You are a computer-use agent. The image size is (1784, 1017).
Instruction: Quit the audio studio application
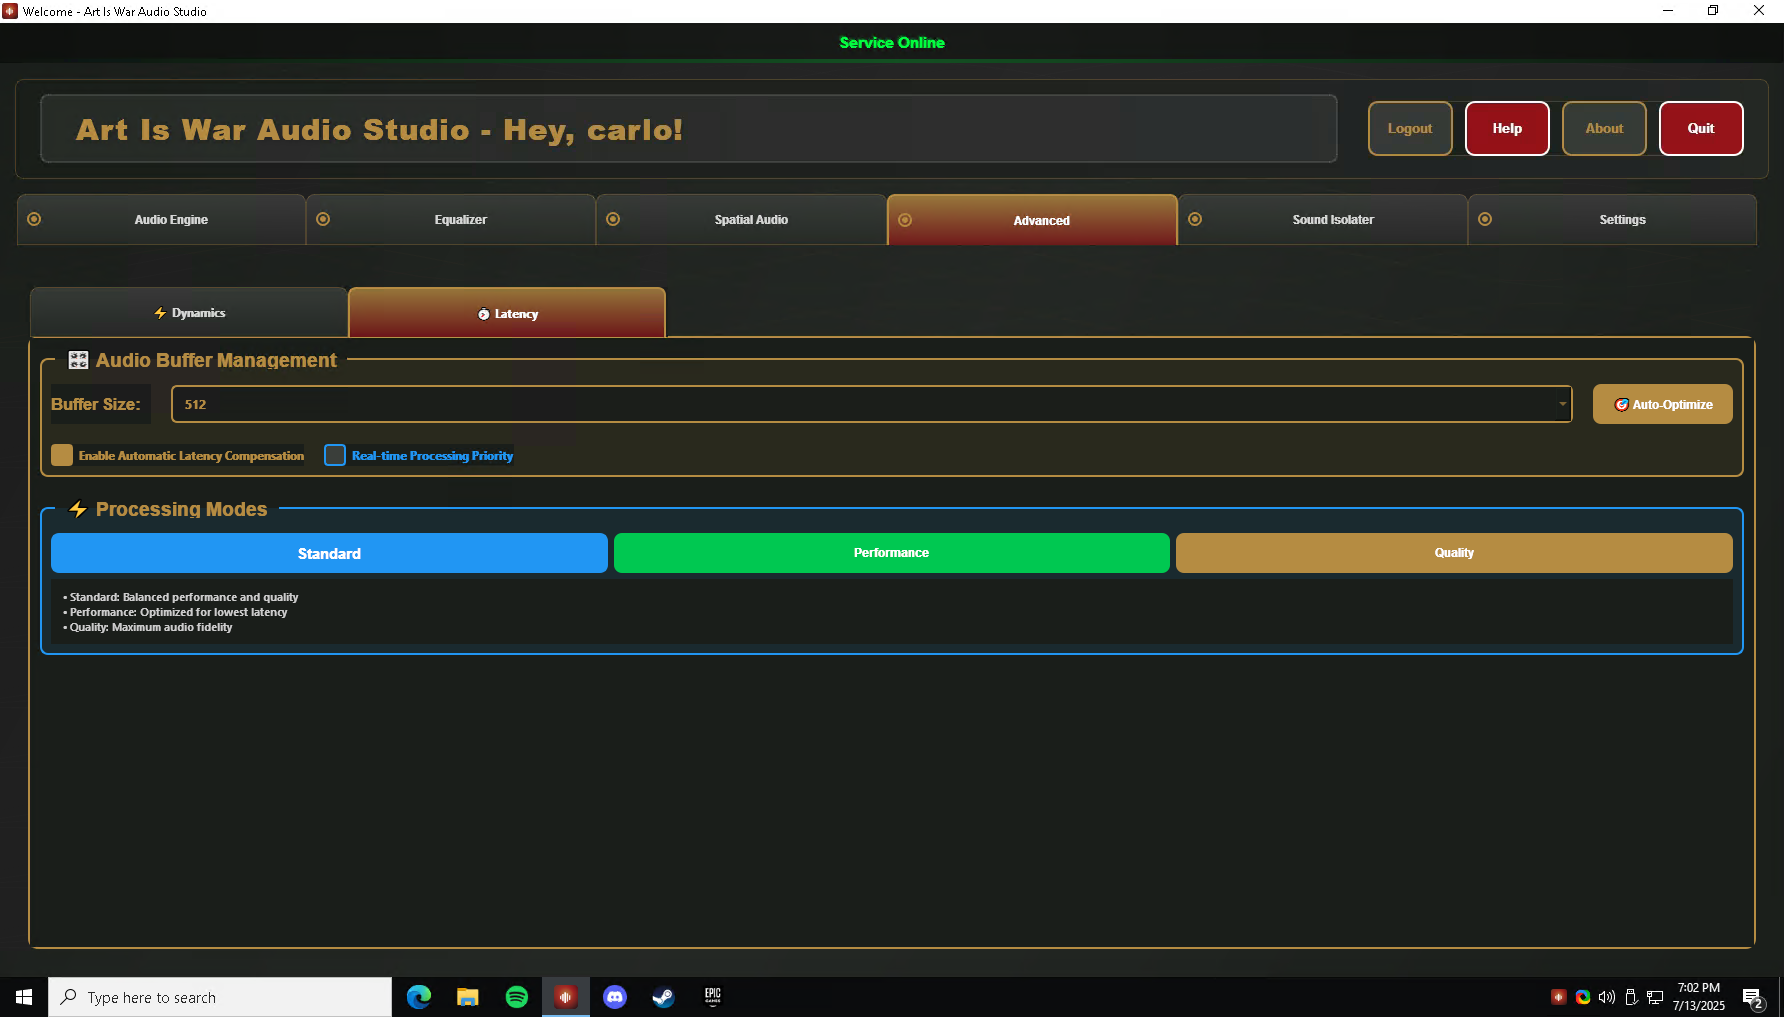pos(1701,128)
